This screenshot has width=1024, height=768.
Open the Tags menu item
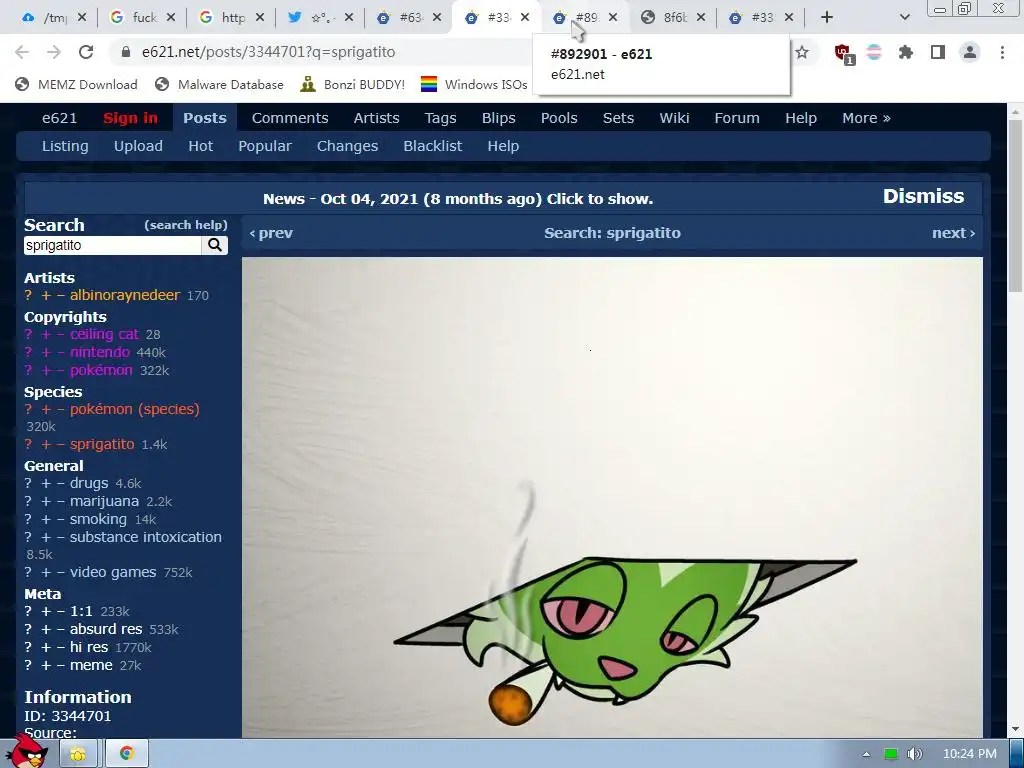tap(440, 118)
